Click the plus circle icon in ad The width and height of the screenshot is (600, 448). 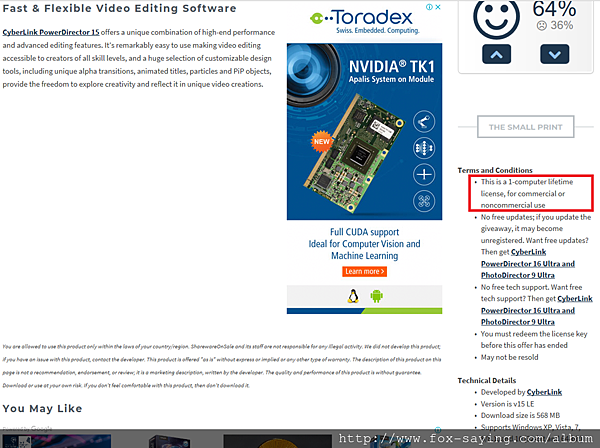(424, 174)
